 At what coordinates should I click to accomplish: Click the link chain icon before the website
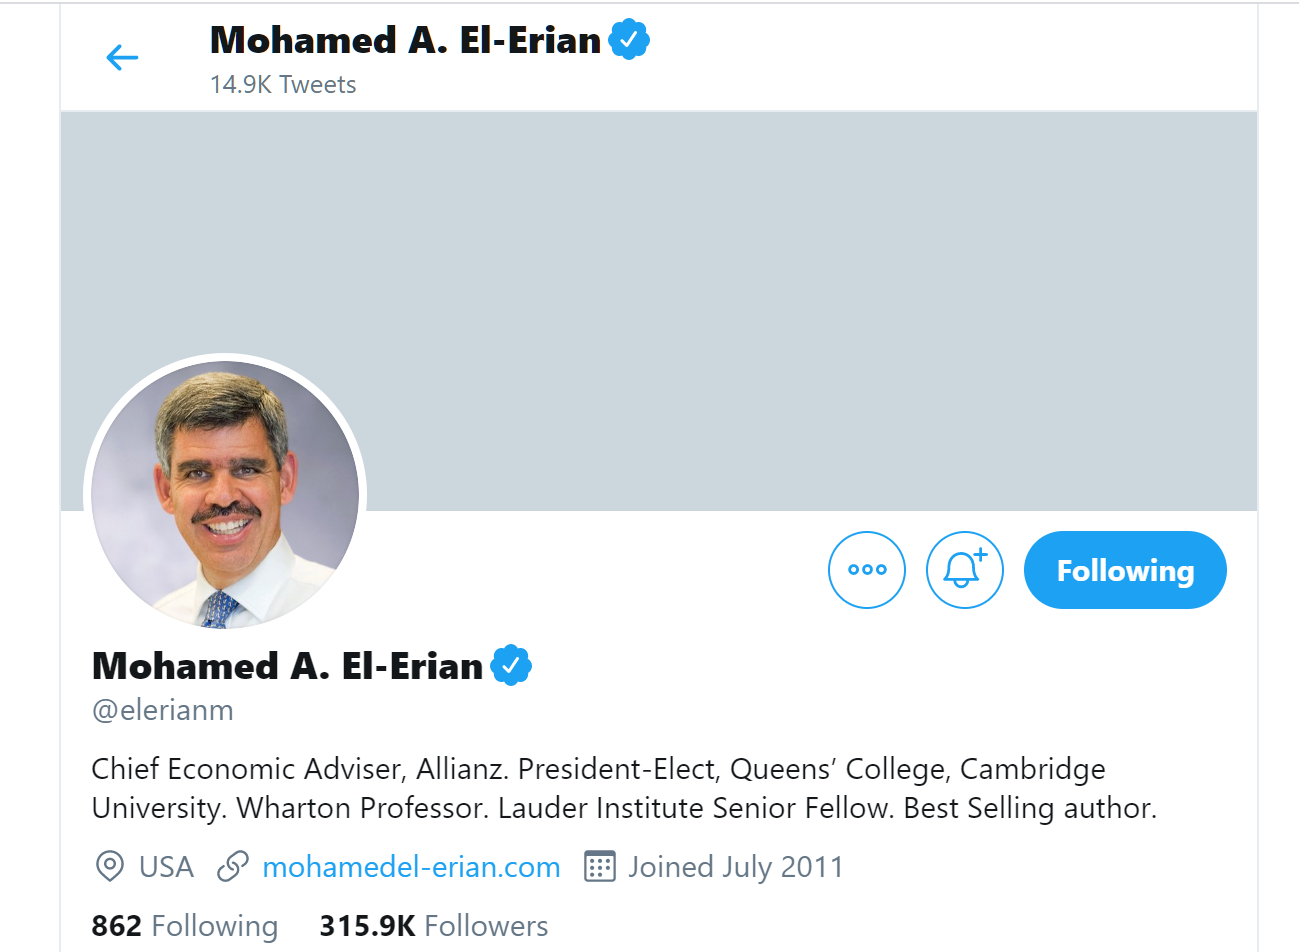[233, 867]
